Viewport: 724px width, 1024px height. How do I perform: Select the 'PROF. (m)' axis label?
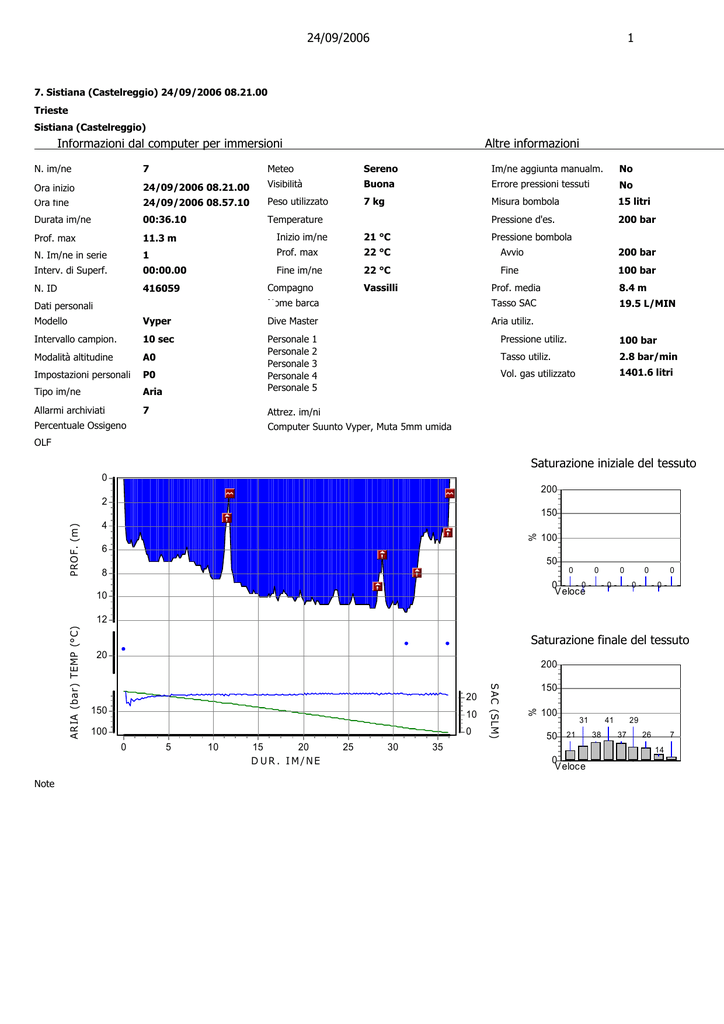74,550
